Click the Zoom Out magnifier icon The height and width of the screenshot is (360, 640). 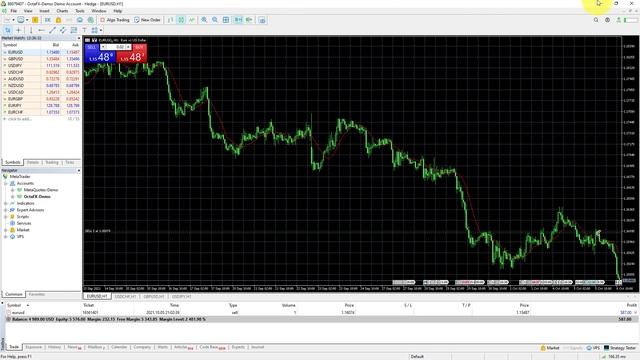[x=215, y=20]
